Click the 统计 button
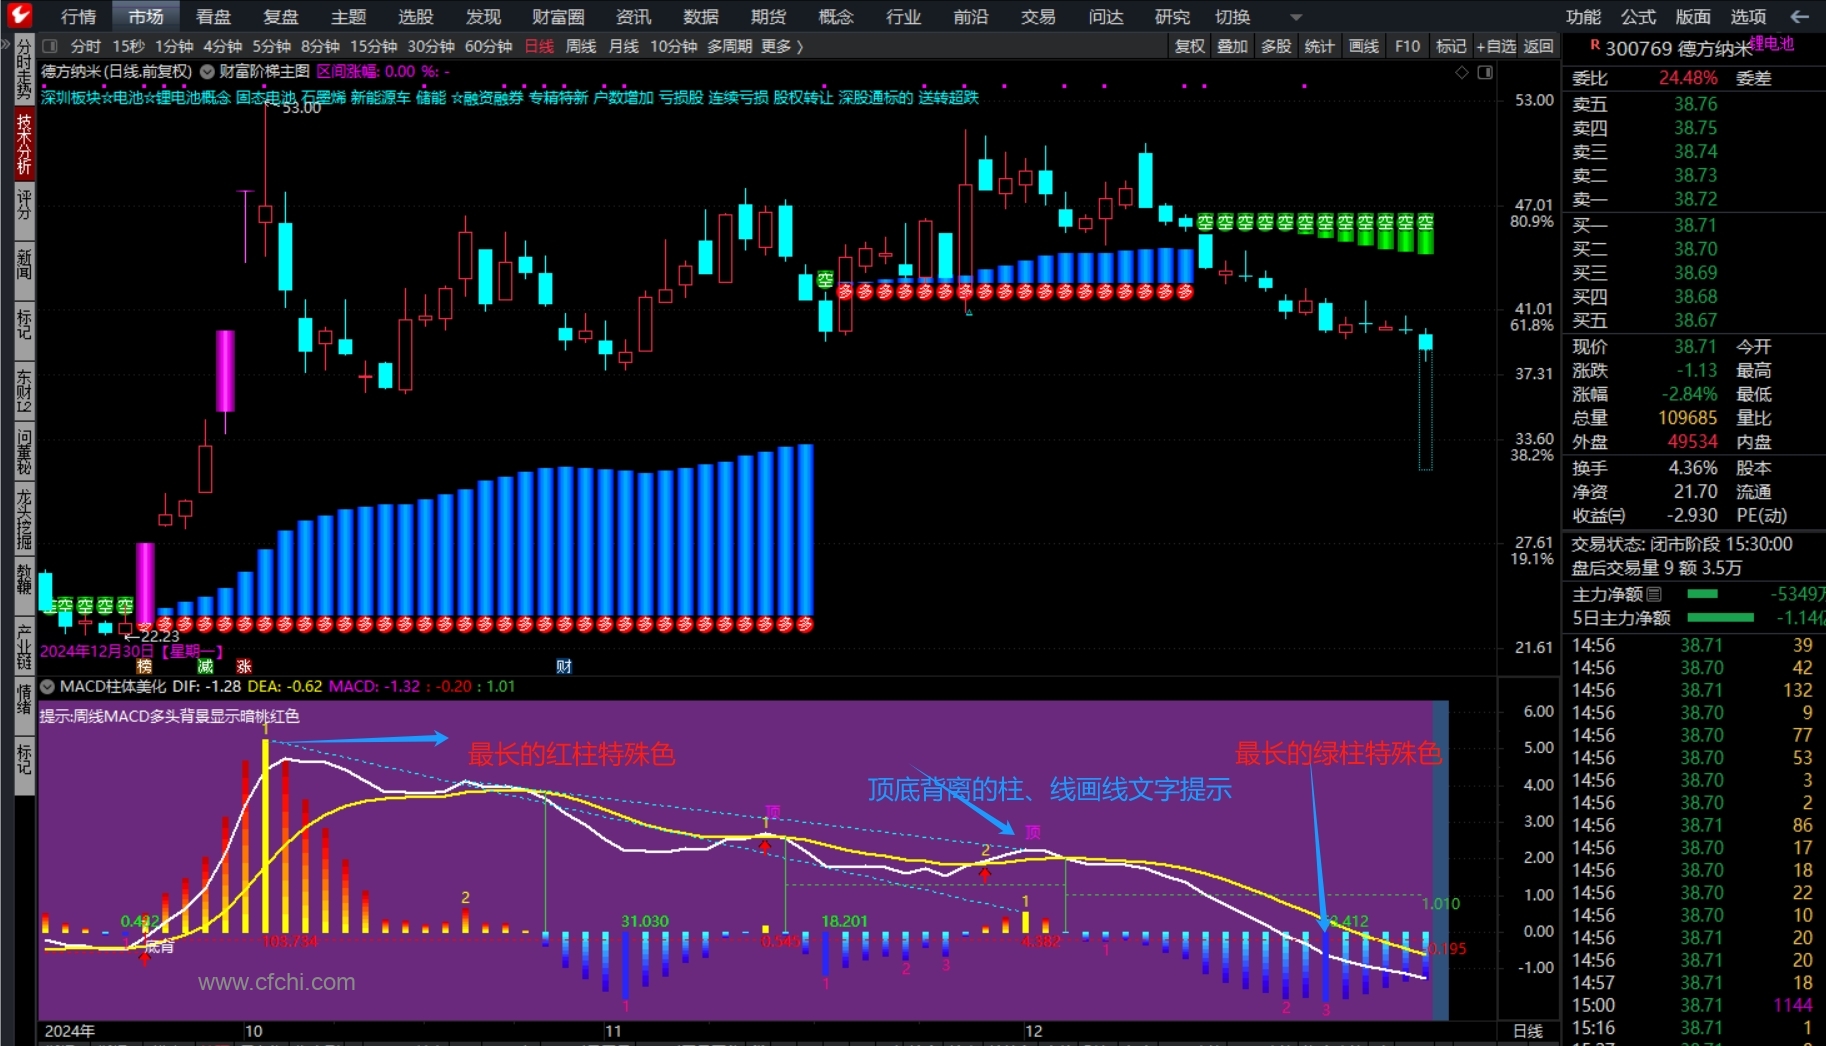Viewport: 1826px width, 1046px height. click(1319, 46)
